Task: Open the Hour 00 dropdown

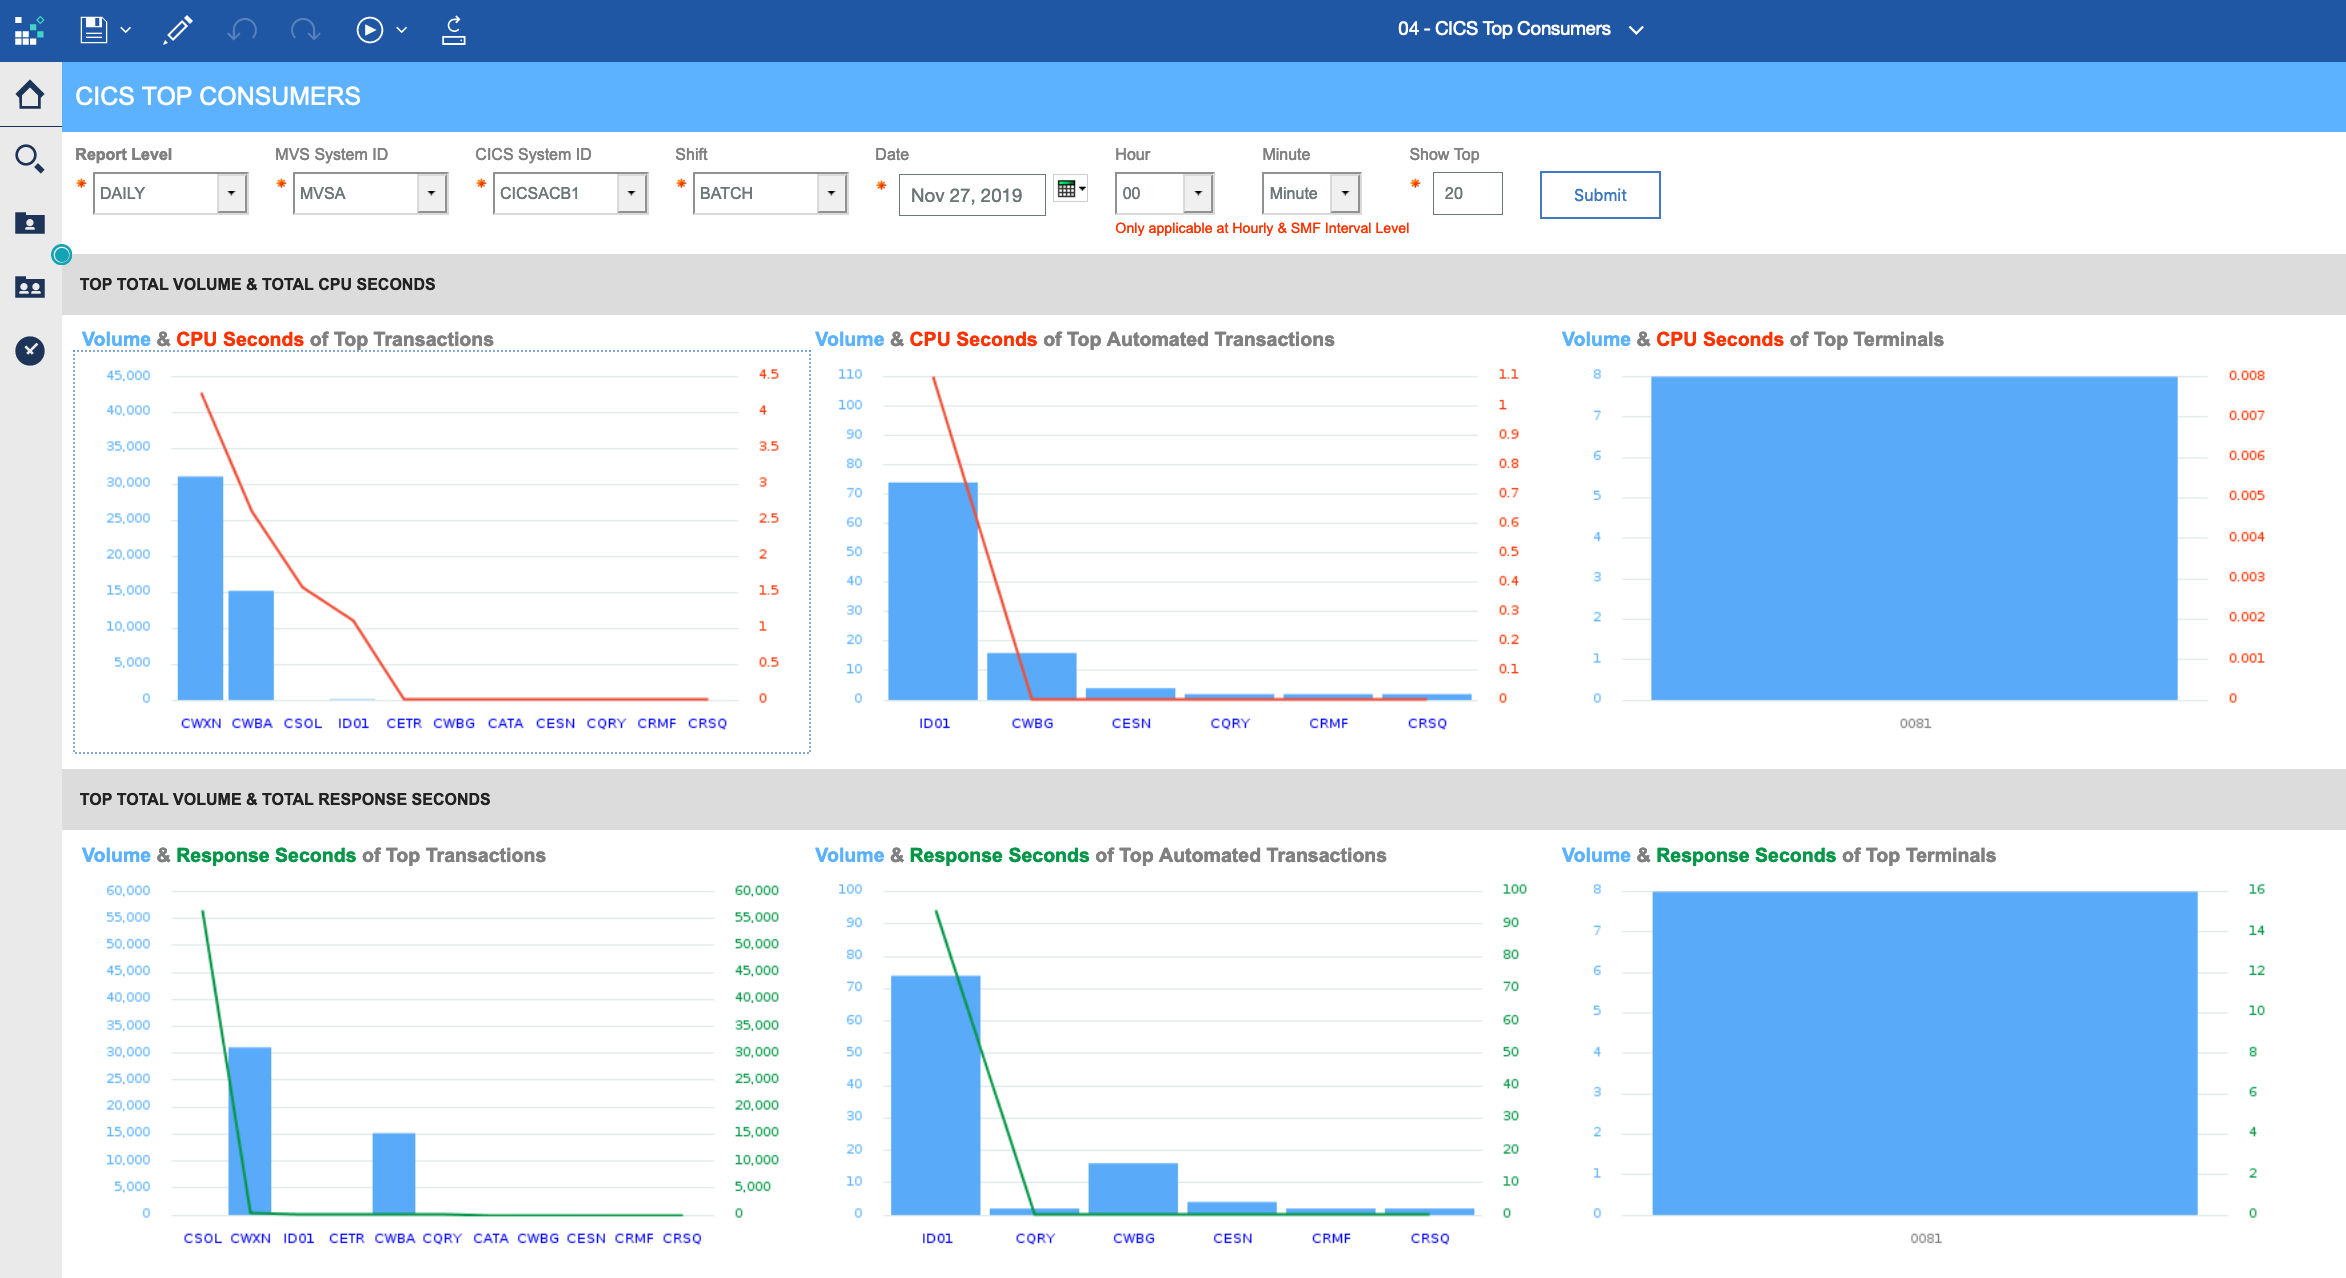Action: pos(1164,193)
